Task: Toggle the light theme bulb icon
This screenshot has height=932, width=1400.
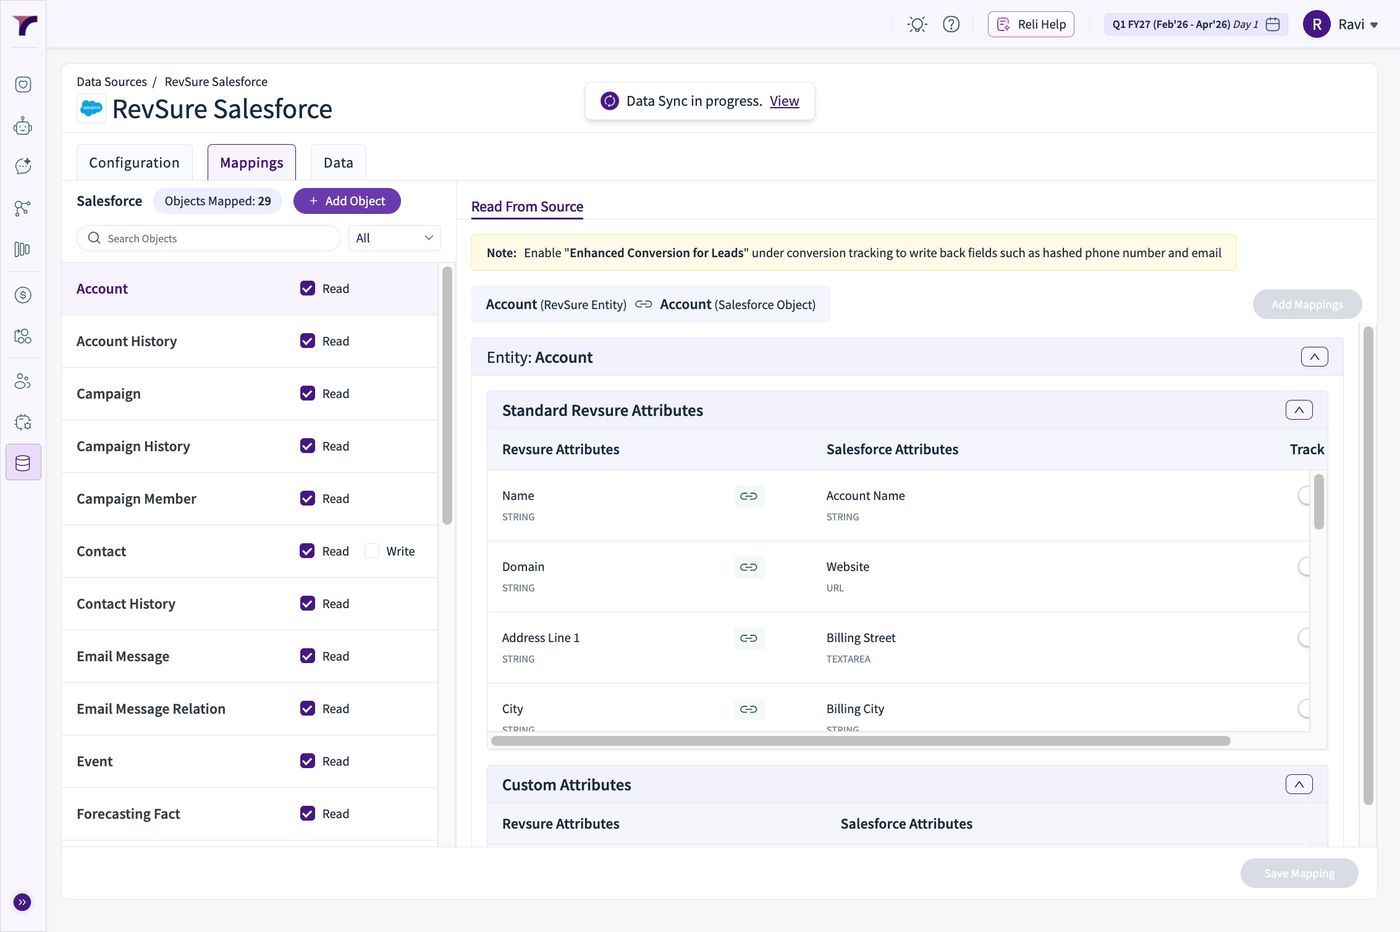Action: (917, 24)
